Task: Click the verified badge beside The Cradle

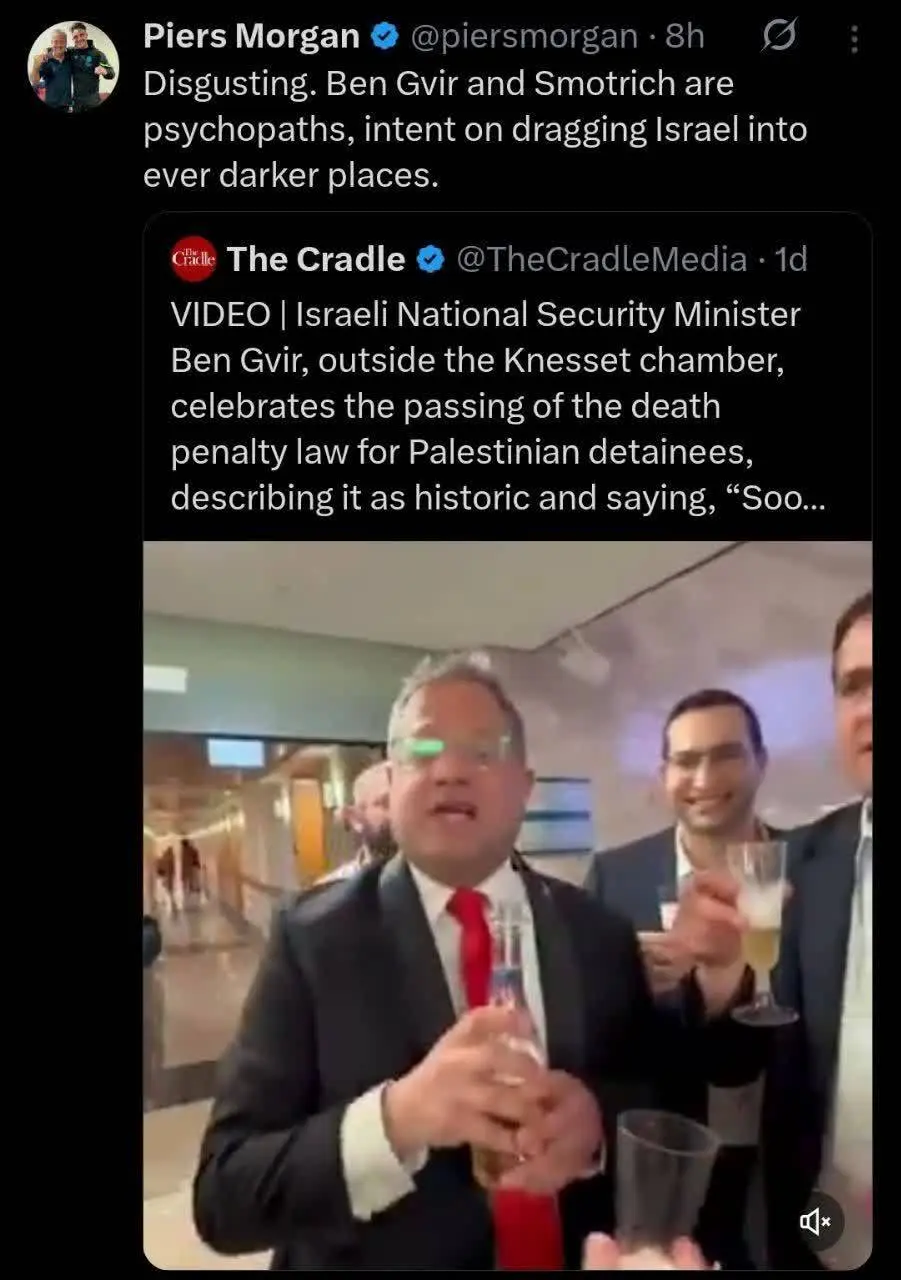Action: tap(431, 260)
